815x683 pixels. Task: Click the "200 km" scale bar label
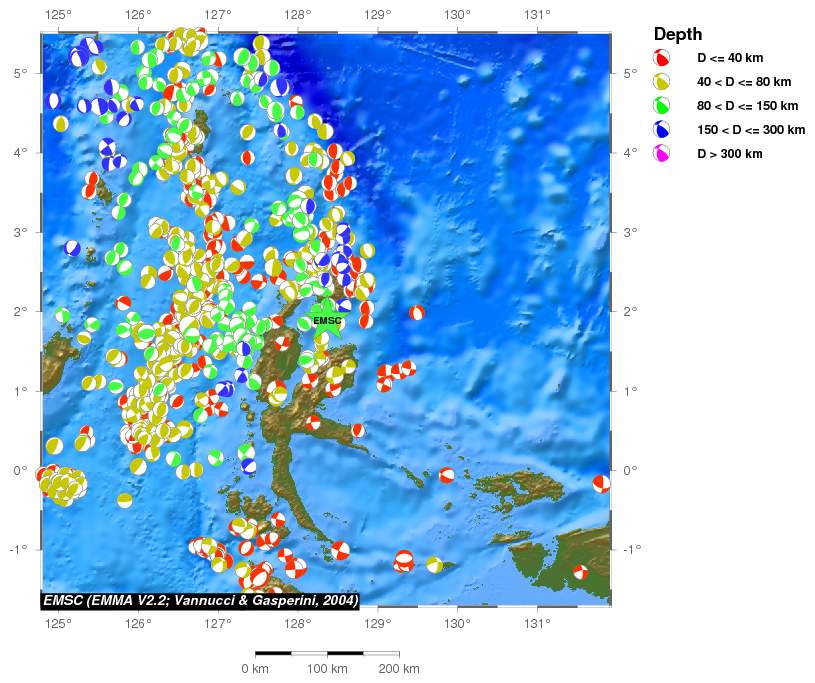[399, 668]
